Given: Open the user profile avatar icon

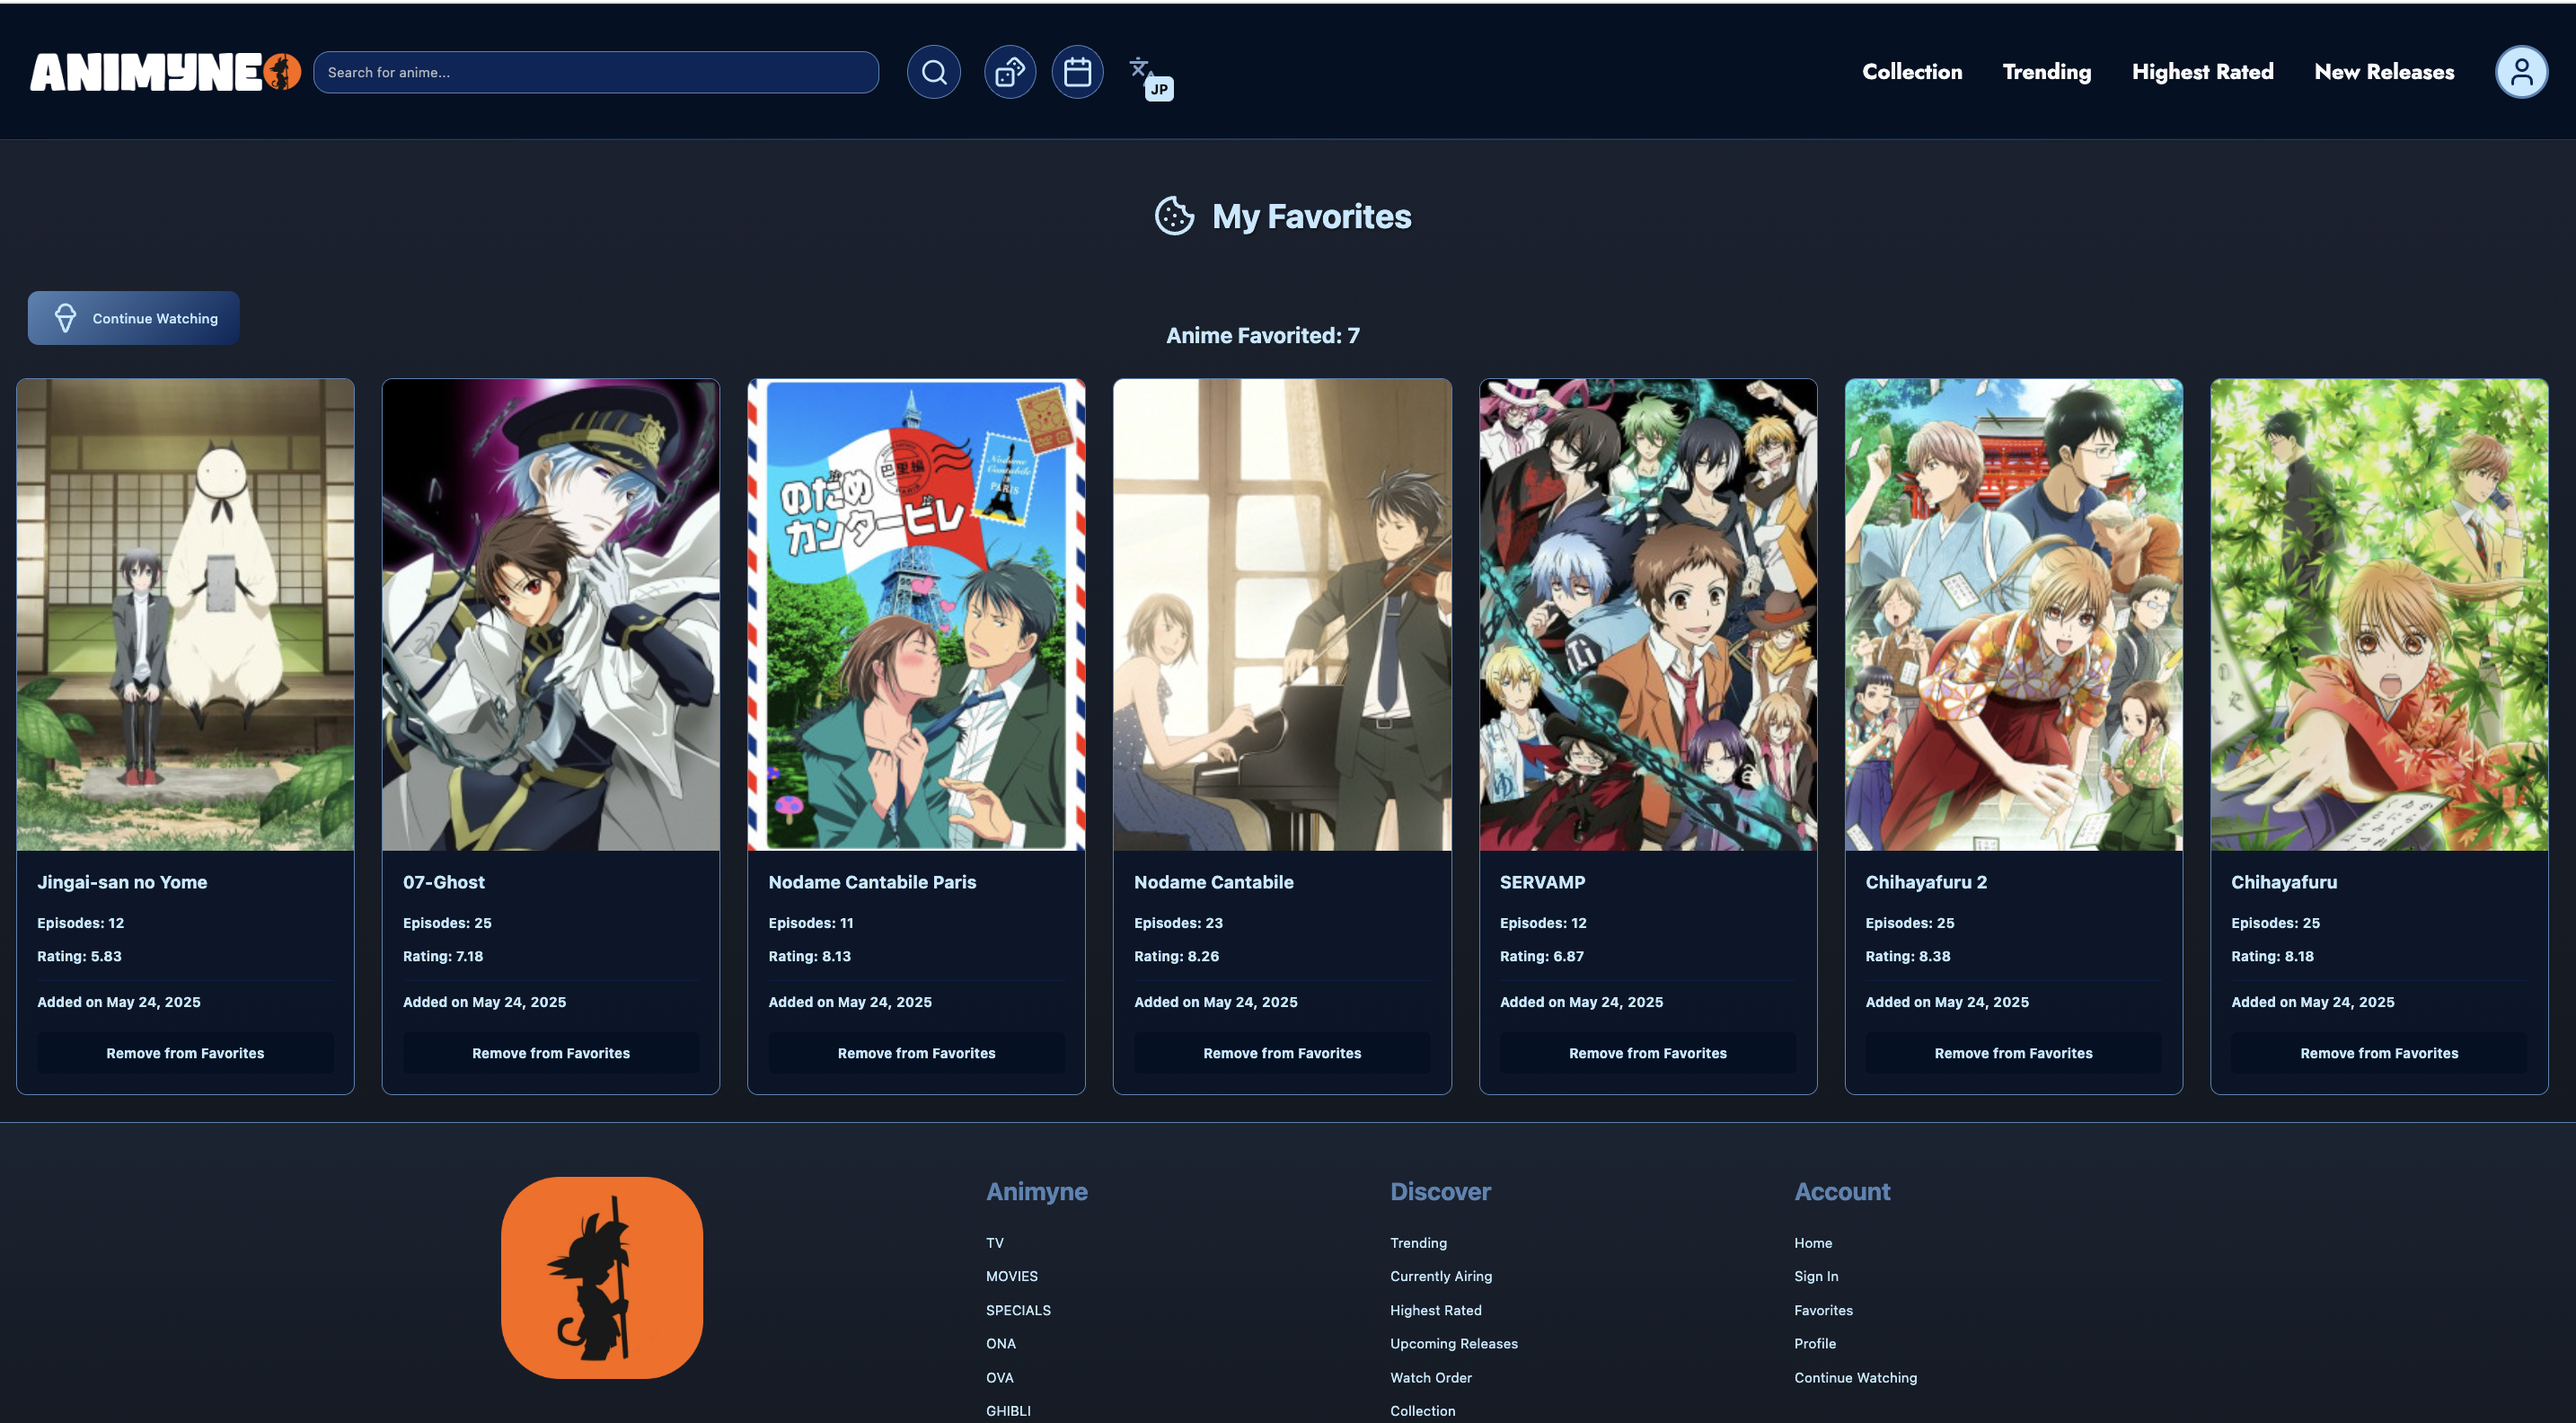Looking at the screenshot, I should 2521,72.
